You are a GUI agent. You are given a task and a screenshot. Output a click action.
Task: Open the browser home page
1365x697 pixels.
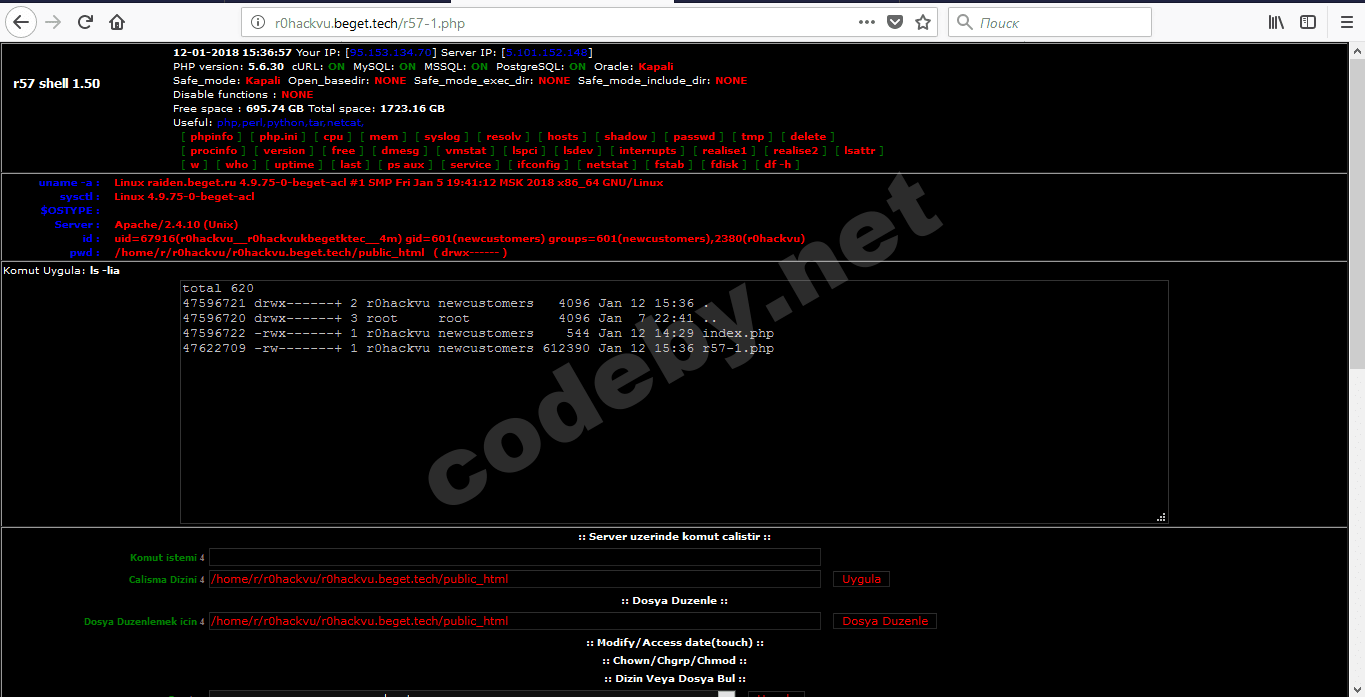coord(117,22)
